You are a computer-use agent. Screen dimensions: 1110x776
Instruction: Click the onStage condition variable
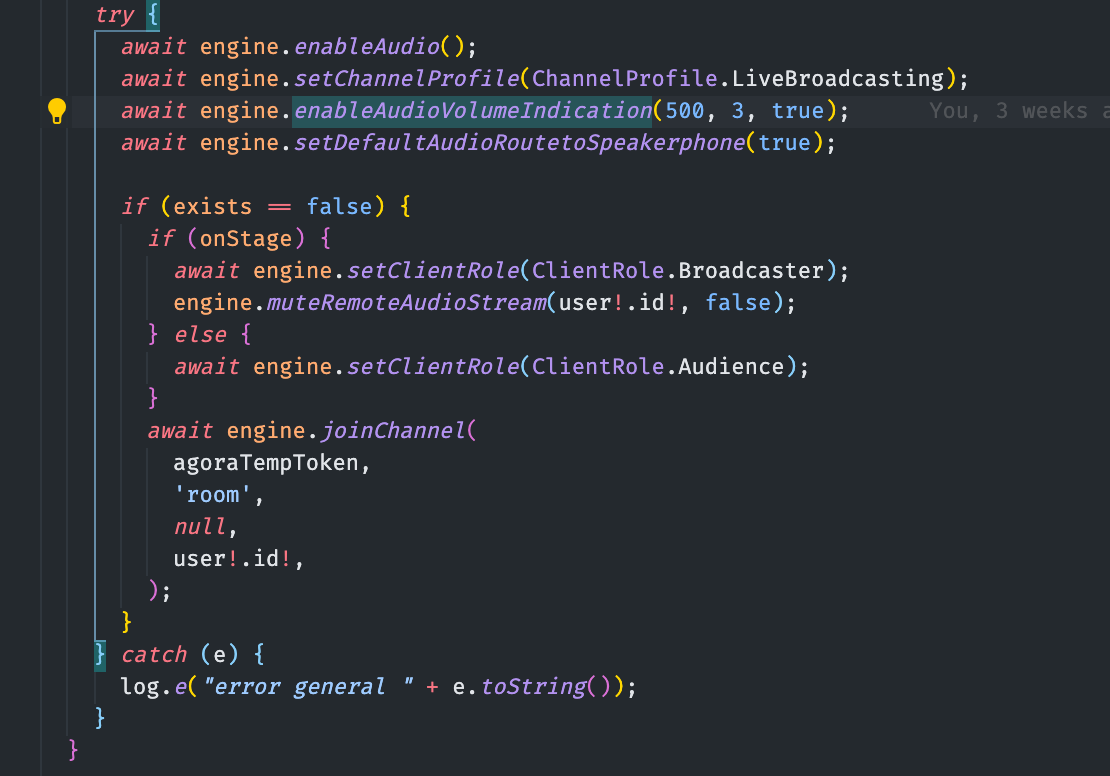click(x=246, y=239)
